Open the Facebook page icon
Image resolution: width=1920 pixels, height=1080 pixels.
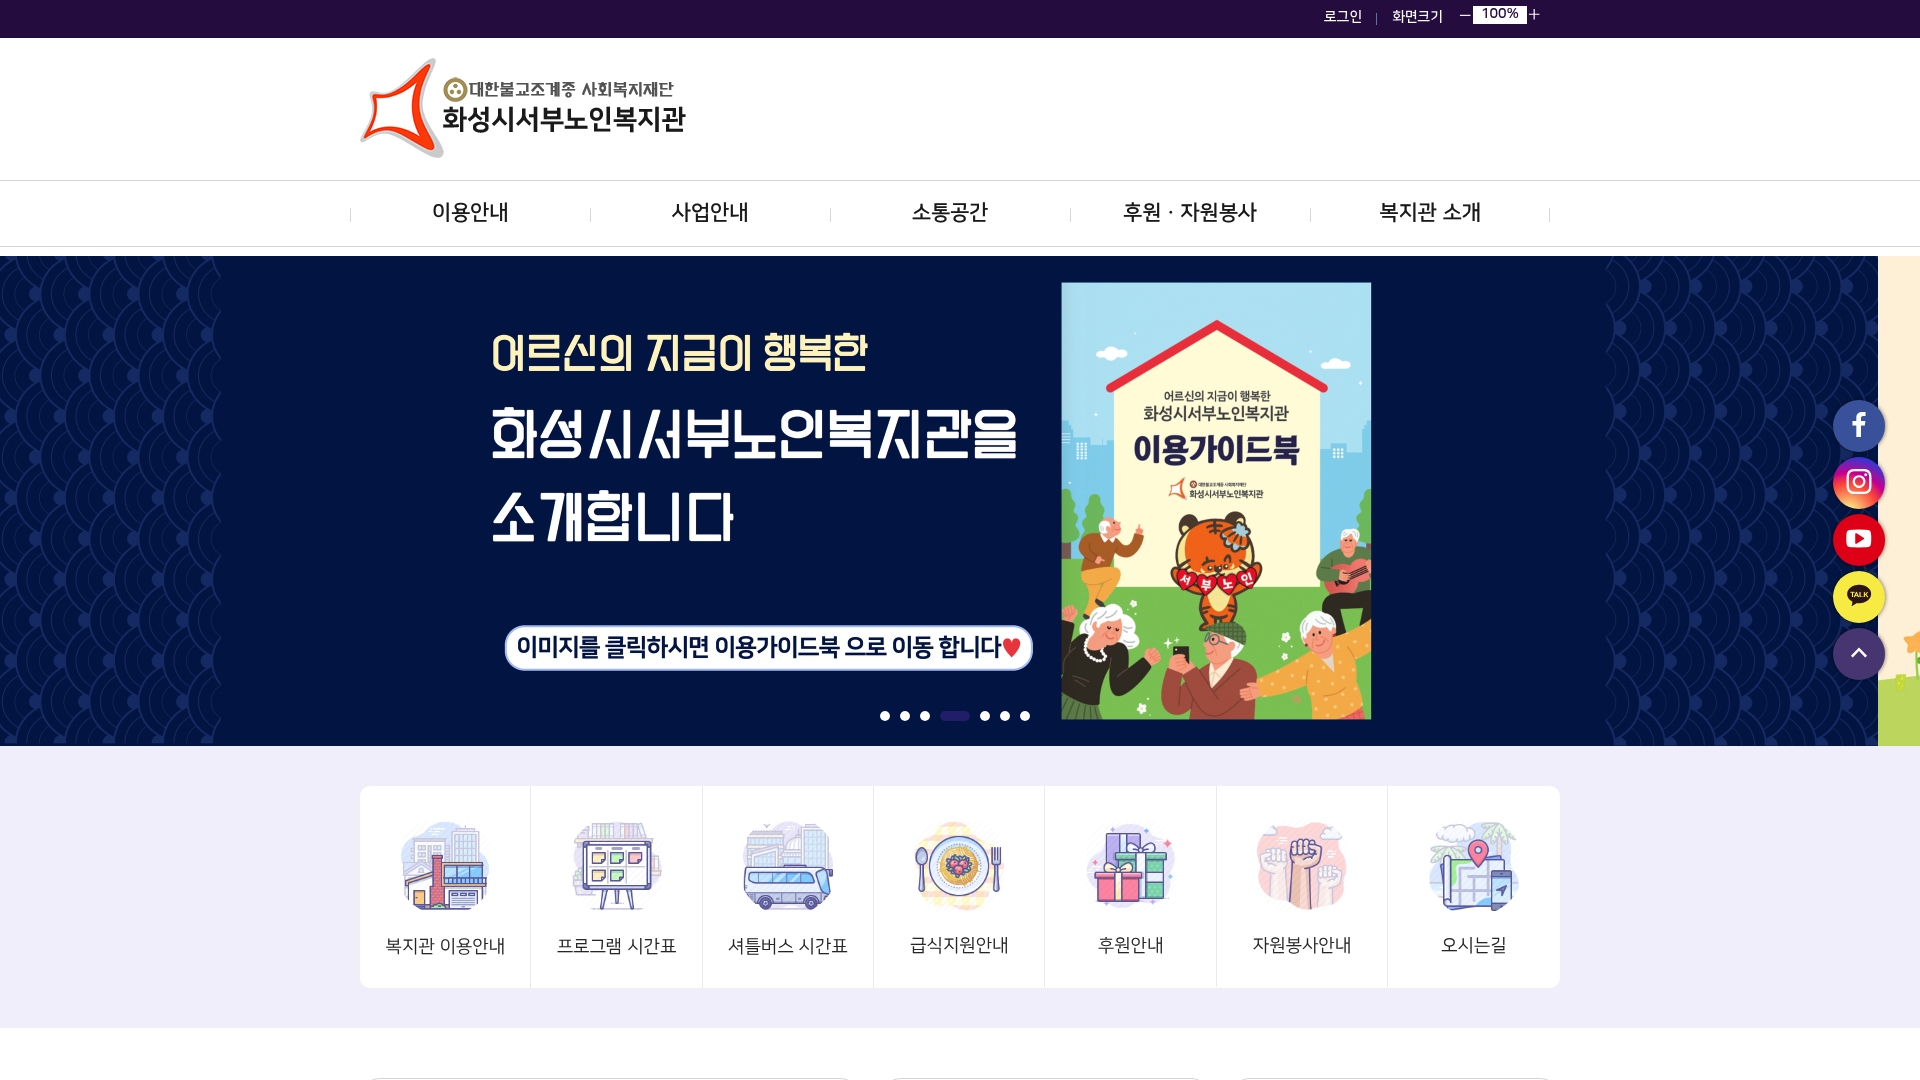(x=1858, y=426)
